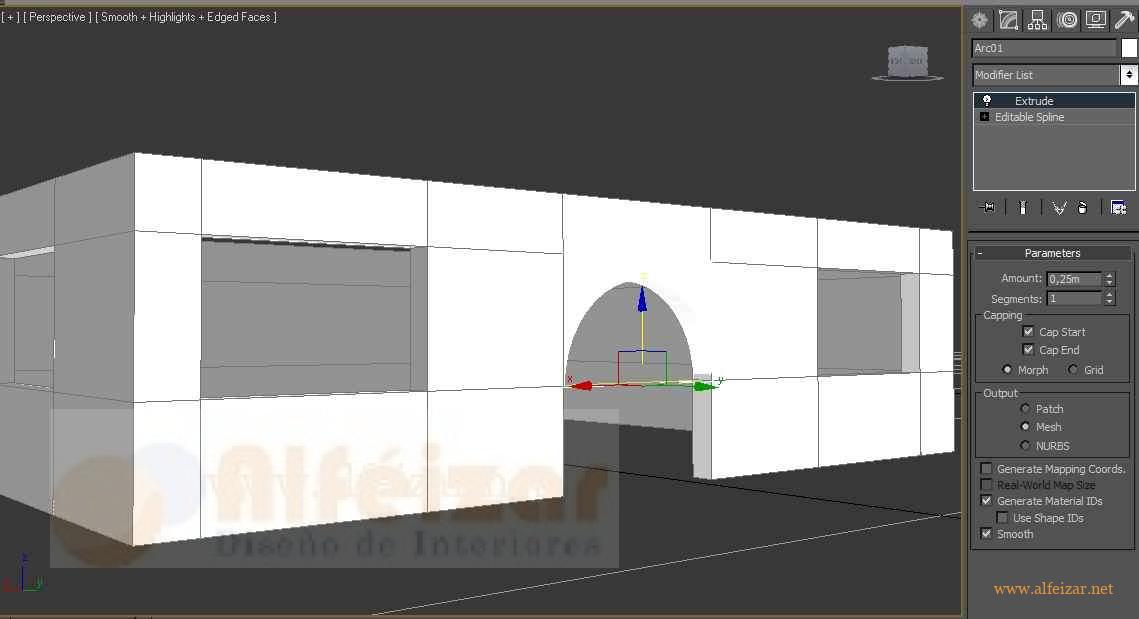Collapse the Parameters rollout

(x=980, y=252)
